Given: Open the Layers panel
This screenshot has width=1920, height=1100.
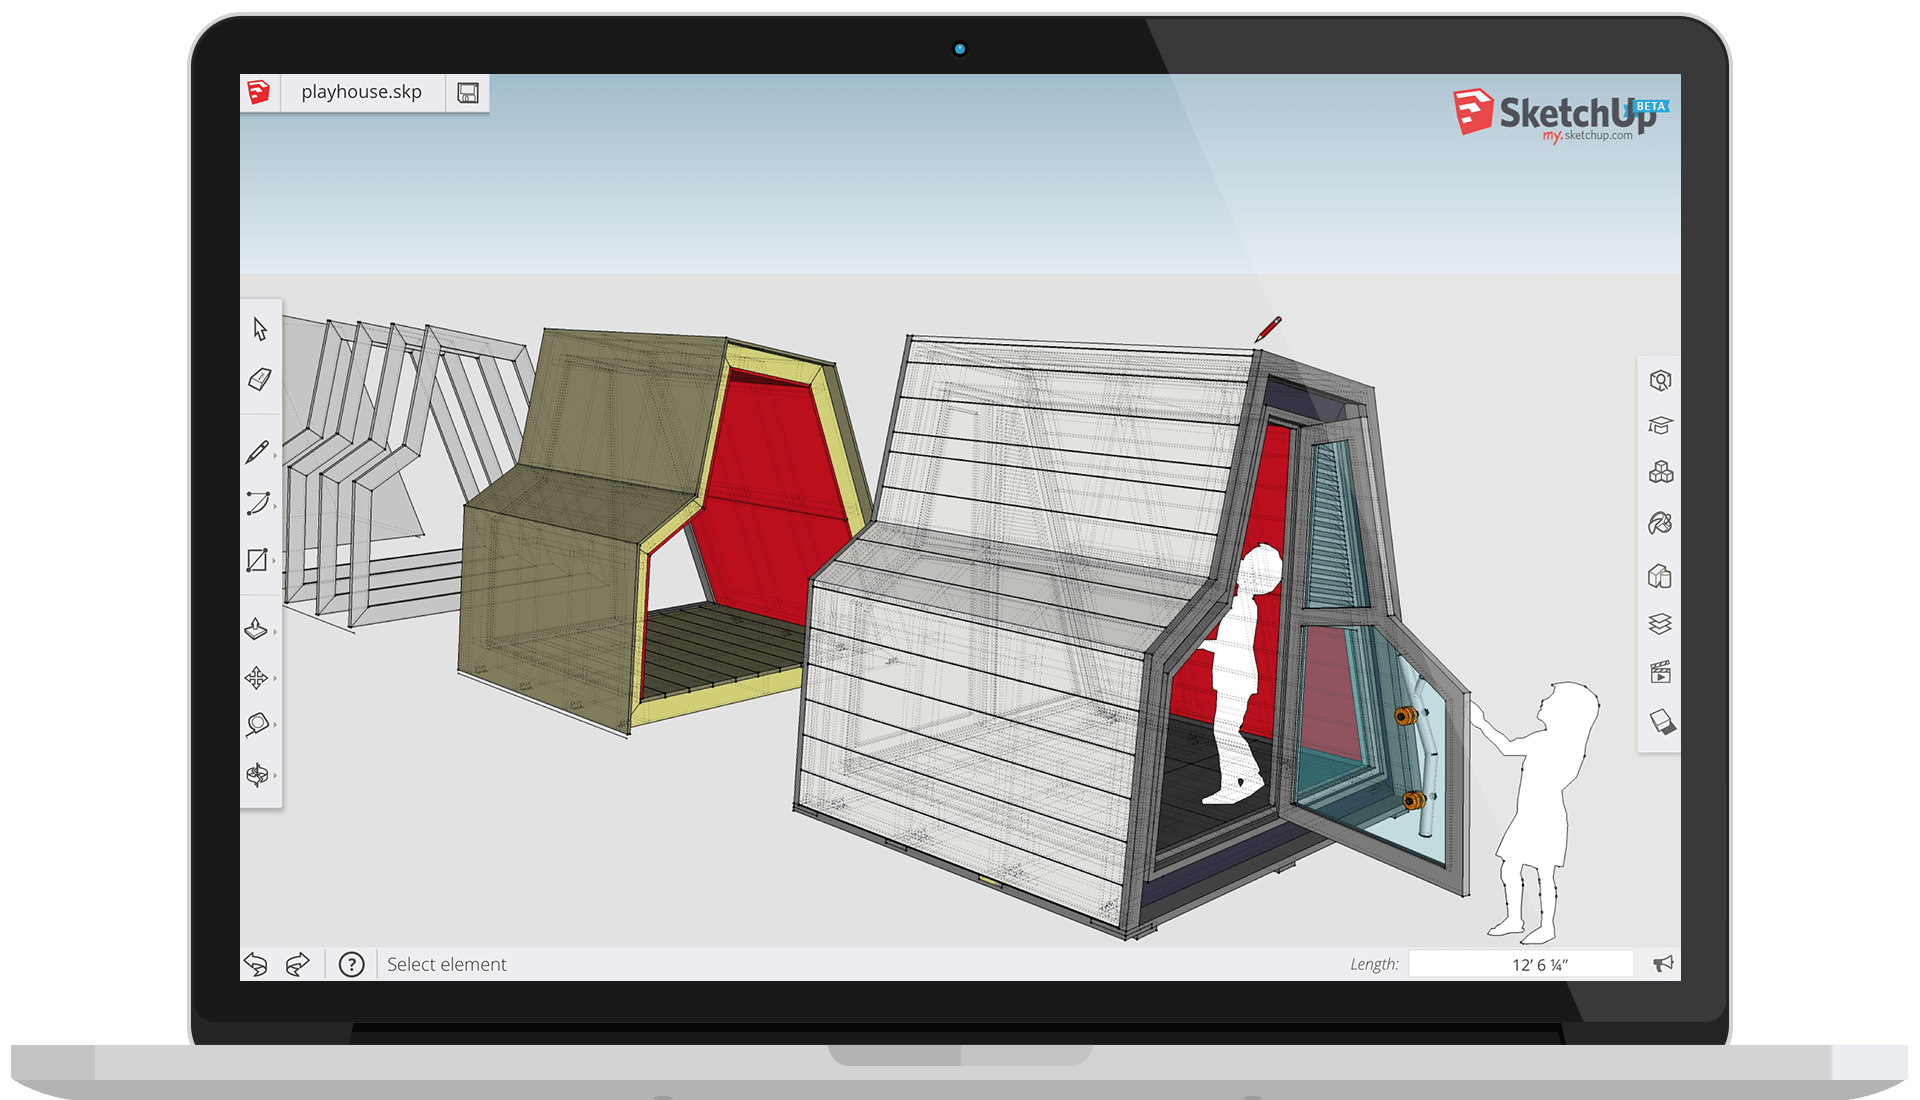Looking at the screenshot, I should click(1660, 624).
